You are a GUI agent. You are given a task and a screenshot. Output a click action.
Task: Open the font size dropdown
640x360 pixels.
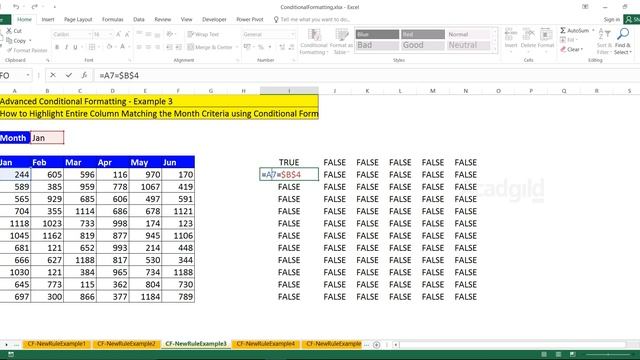click(110, 34)
